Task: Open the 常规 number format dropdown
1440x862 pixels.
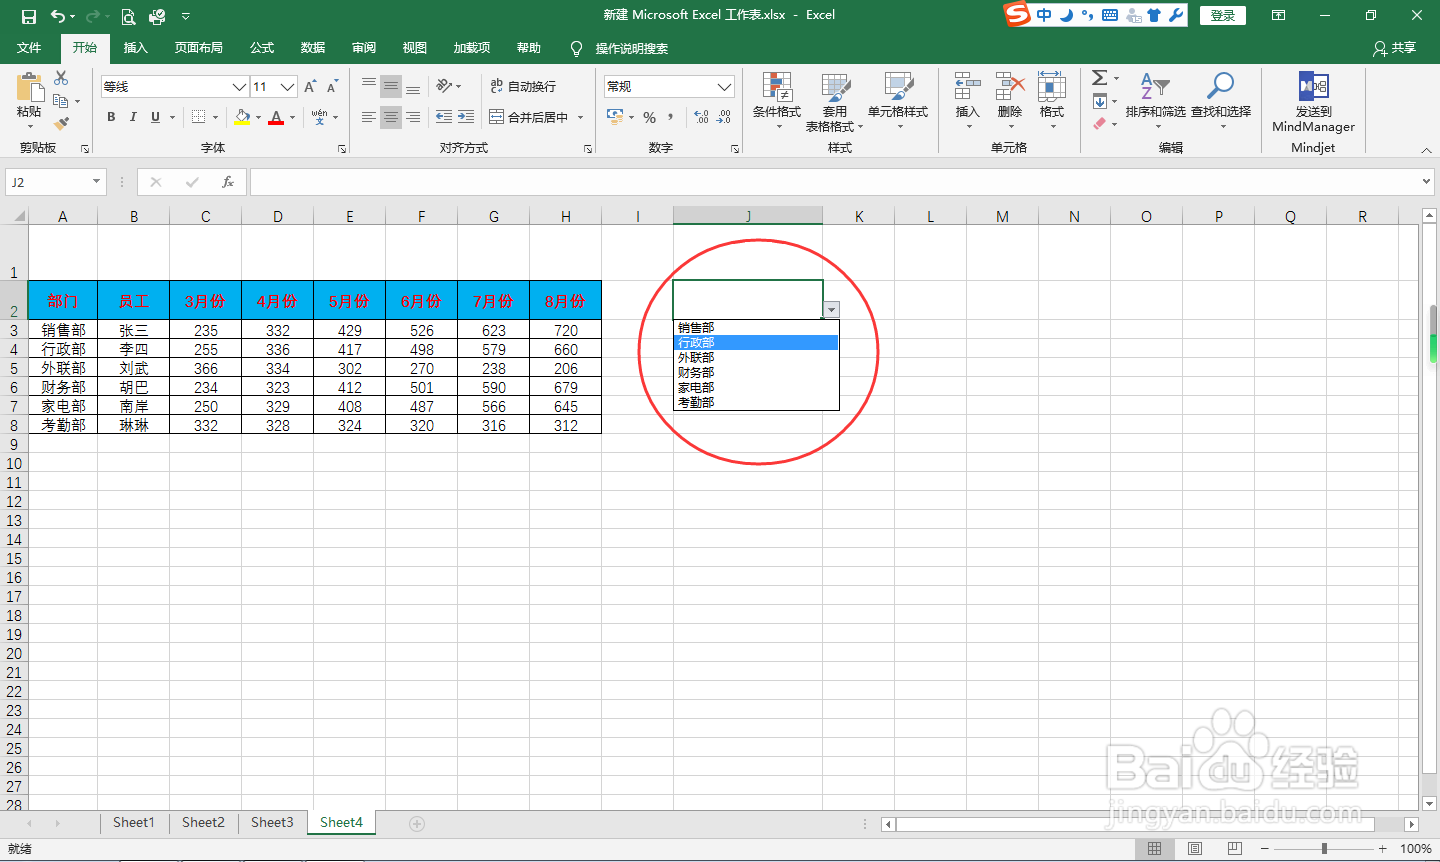Action: (x=725, y=86)
